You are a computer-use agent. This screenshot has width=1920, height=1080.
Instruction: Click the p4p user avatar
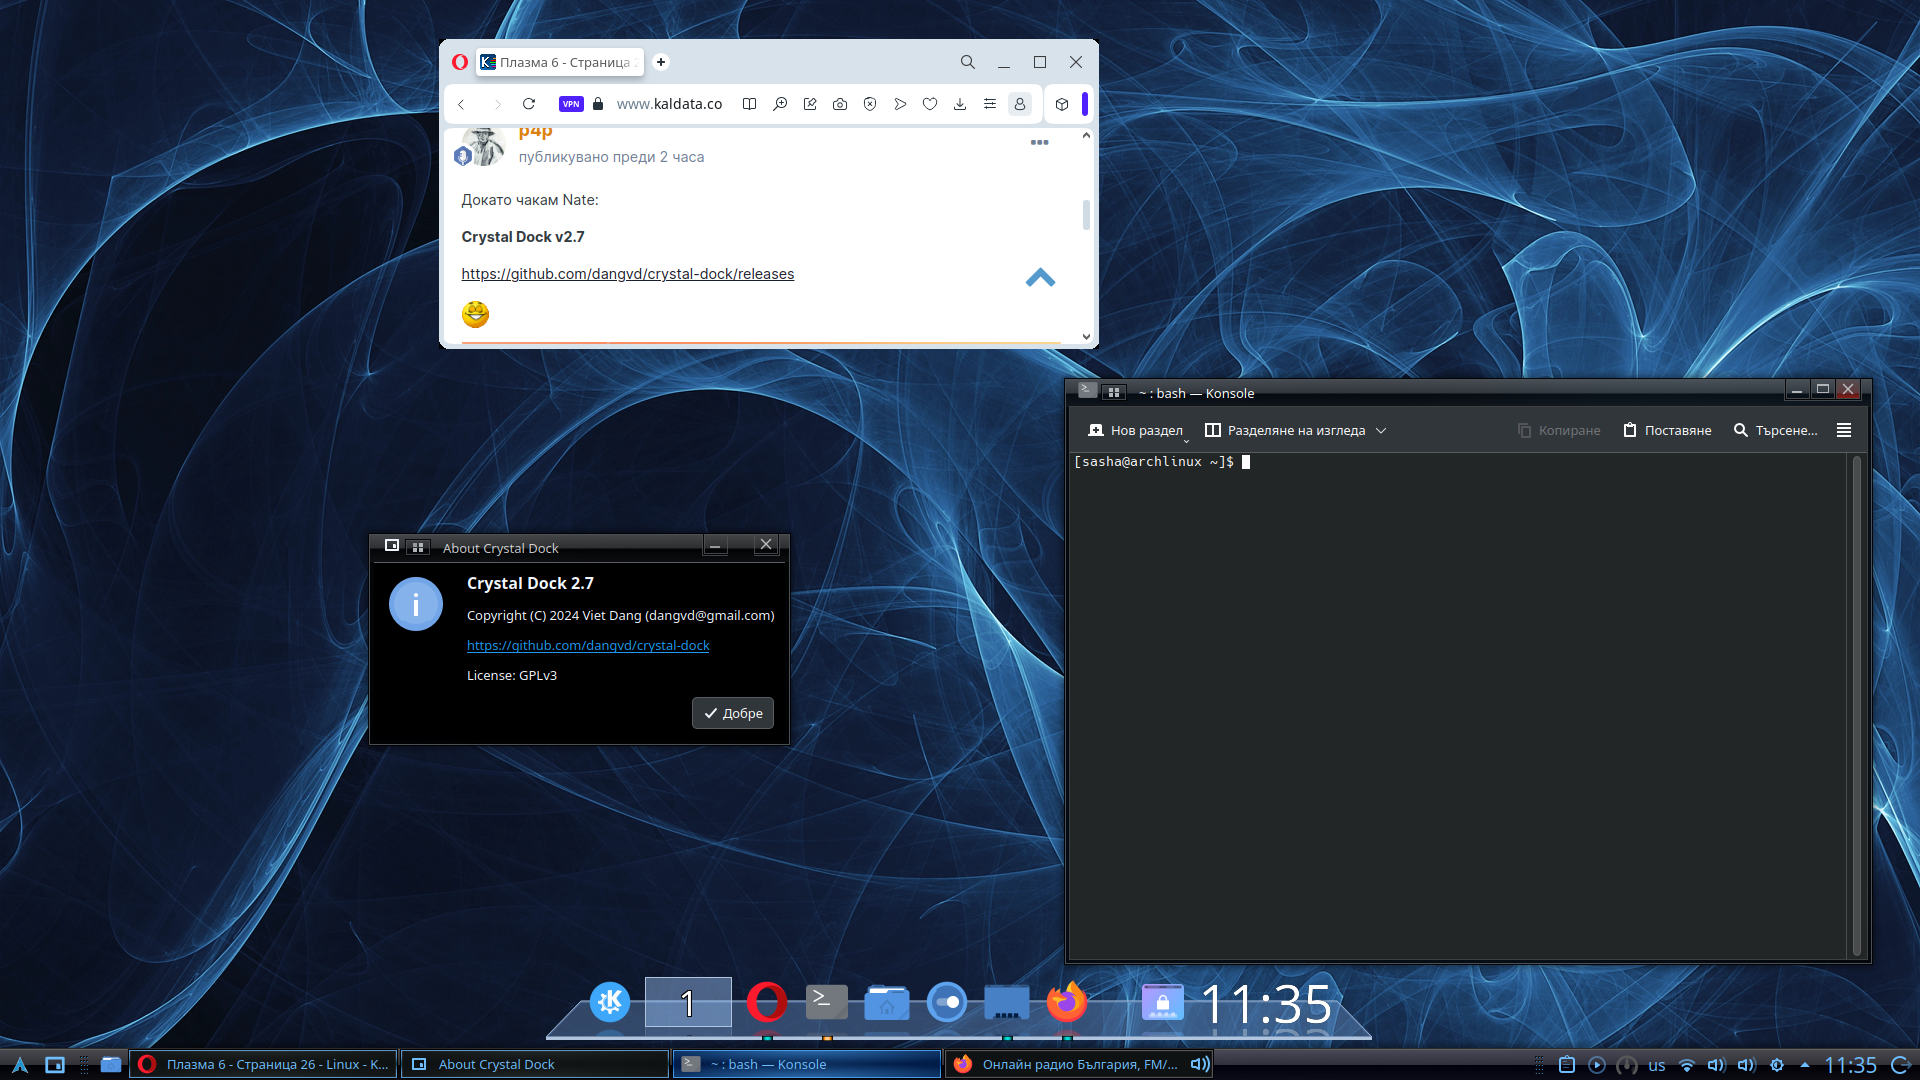[483, 146]
